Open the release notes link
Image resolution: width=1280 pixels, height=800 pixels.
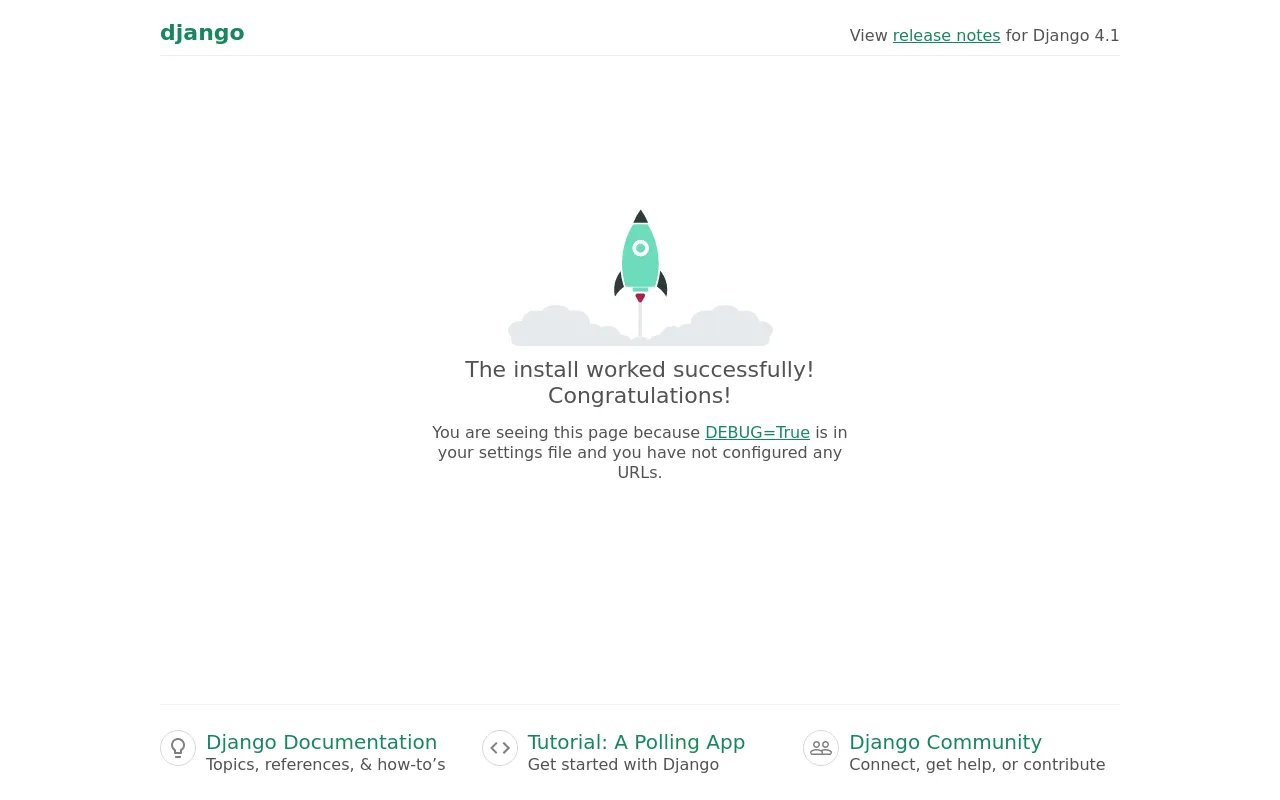tap(946, 36)
